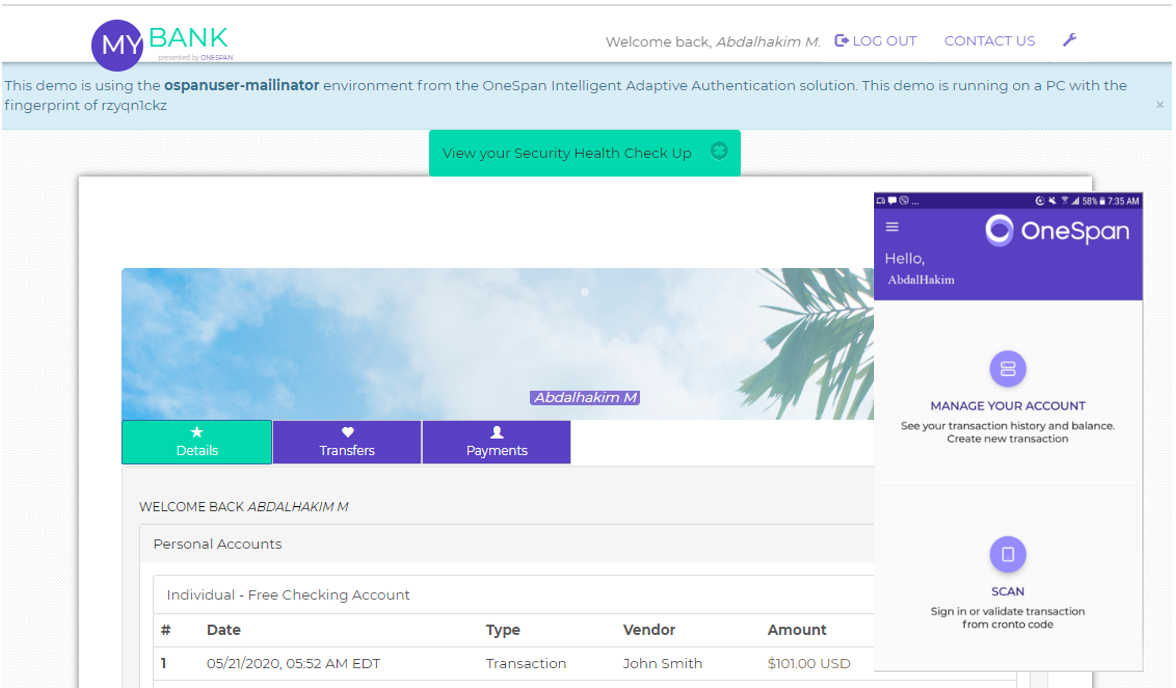The width and height of the screenshot is (1176, 688).
Task: Click the AbdalHakim name in OneSpan app
Action: [921, 280]
